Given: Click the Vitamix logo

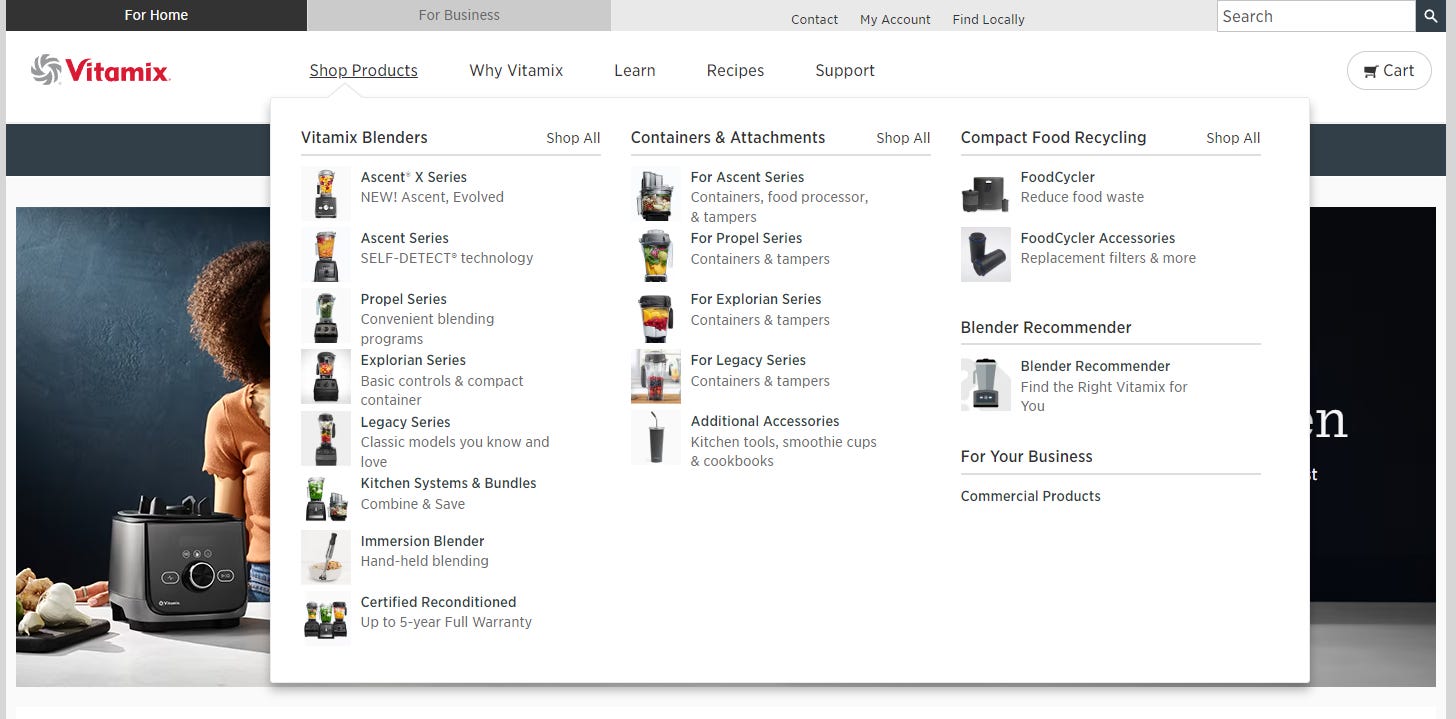Looking at the screenshot, I should tap(100, 70).
